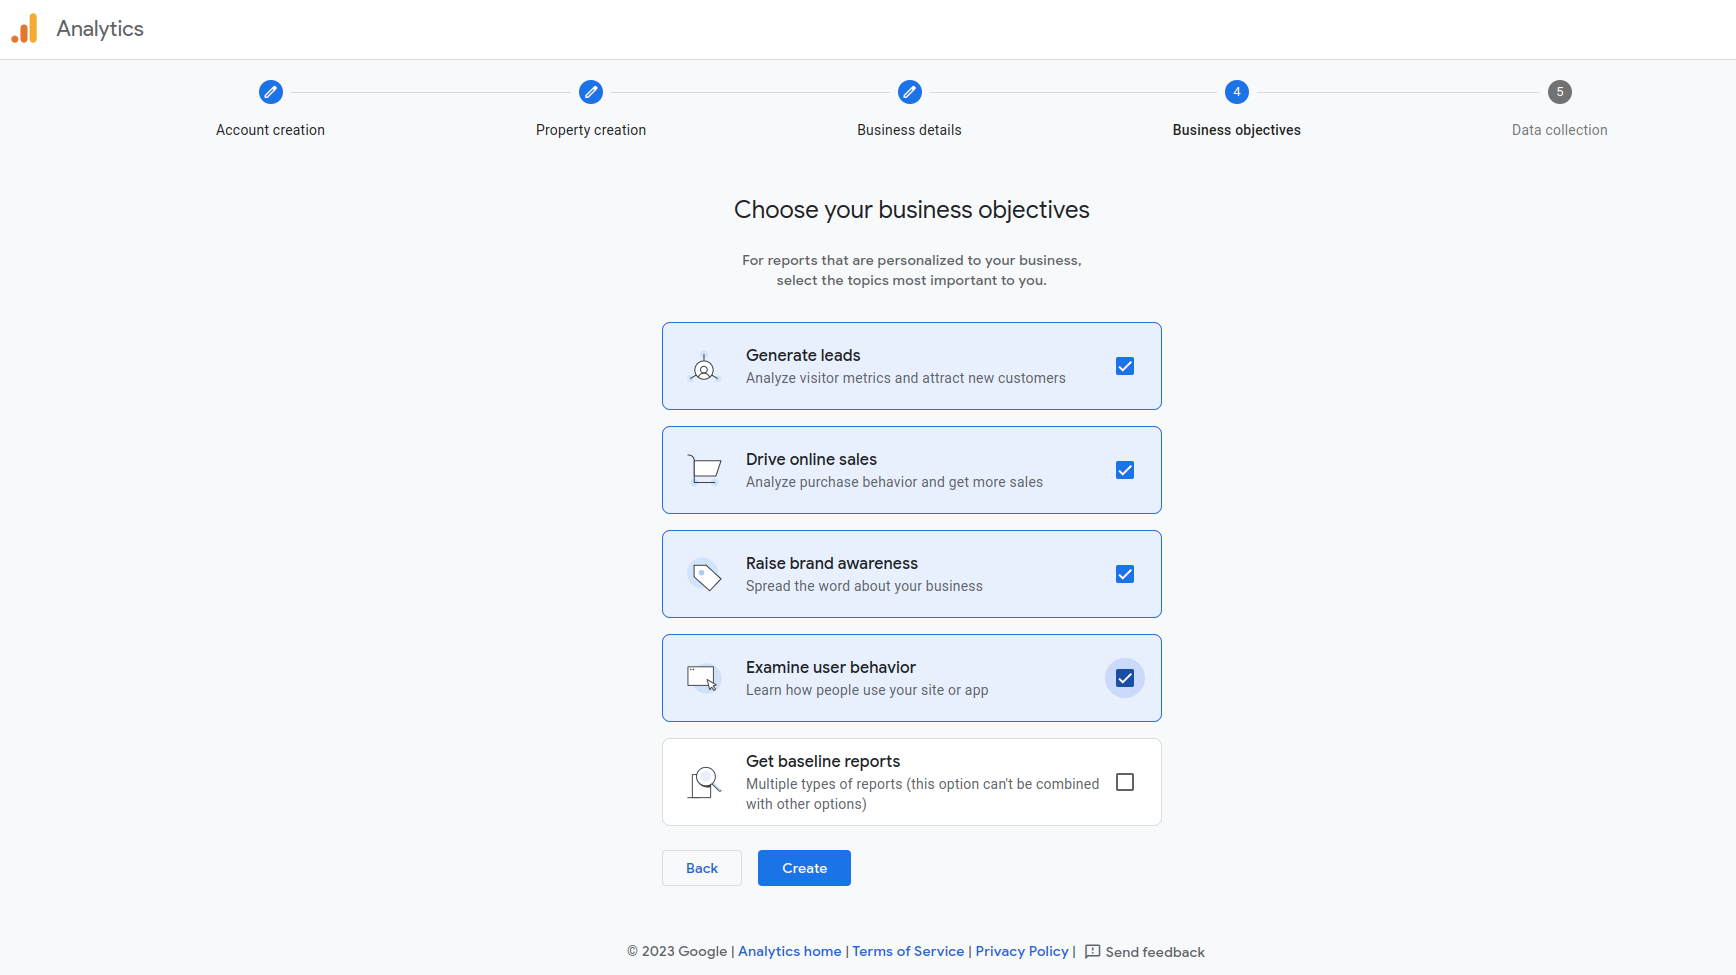This screenshot has width=1736, height=975.
Task: Open Send feedback in the footer
Action: coord(1145,952)
